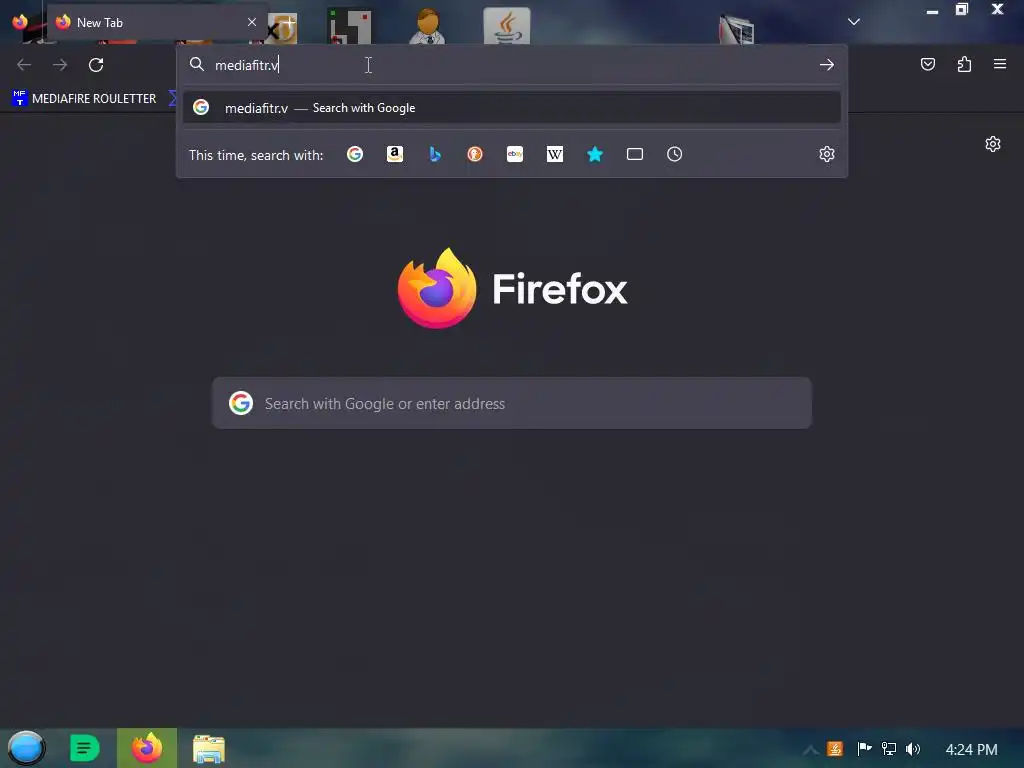Search in History clock icon
The image size is (1024, 768).
pos(675,154)
